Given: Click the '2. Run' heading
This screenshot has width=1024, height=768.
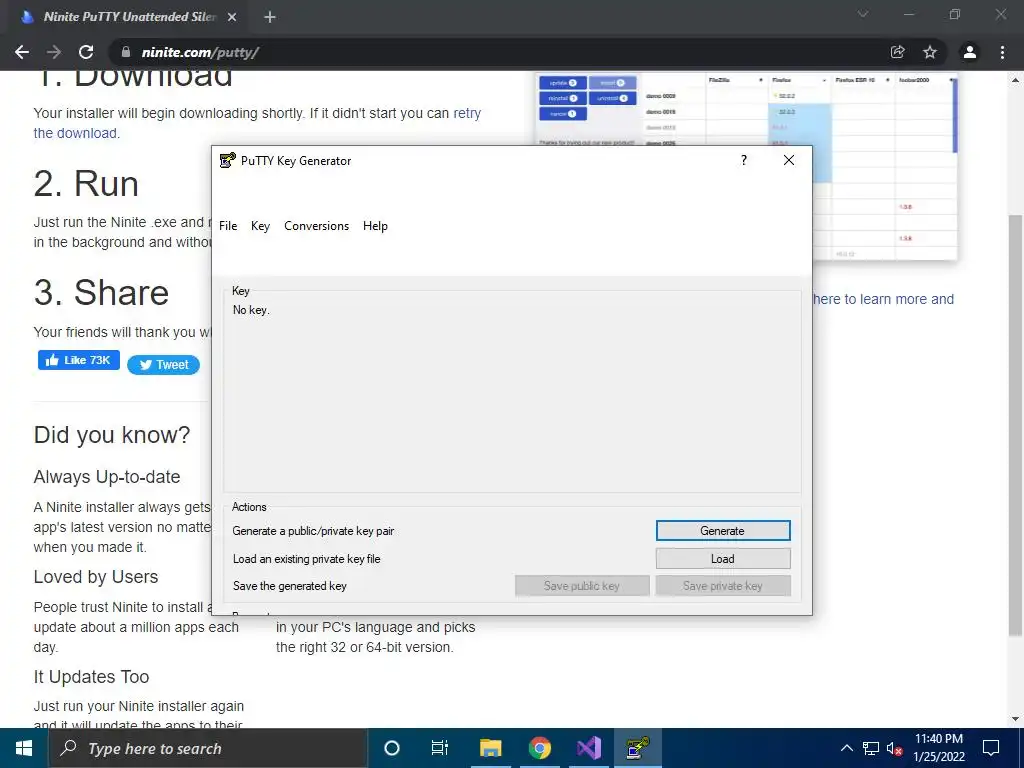Looking at the screenshot, I should pyautogui.click(x=86, y=184).
